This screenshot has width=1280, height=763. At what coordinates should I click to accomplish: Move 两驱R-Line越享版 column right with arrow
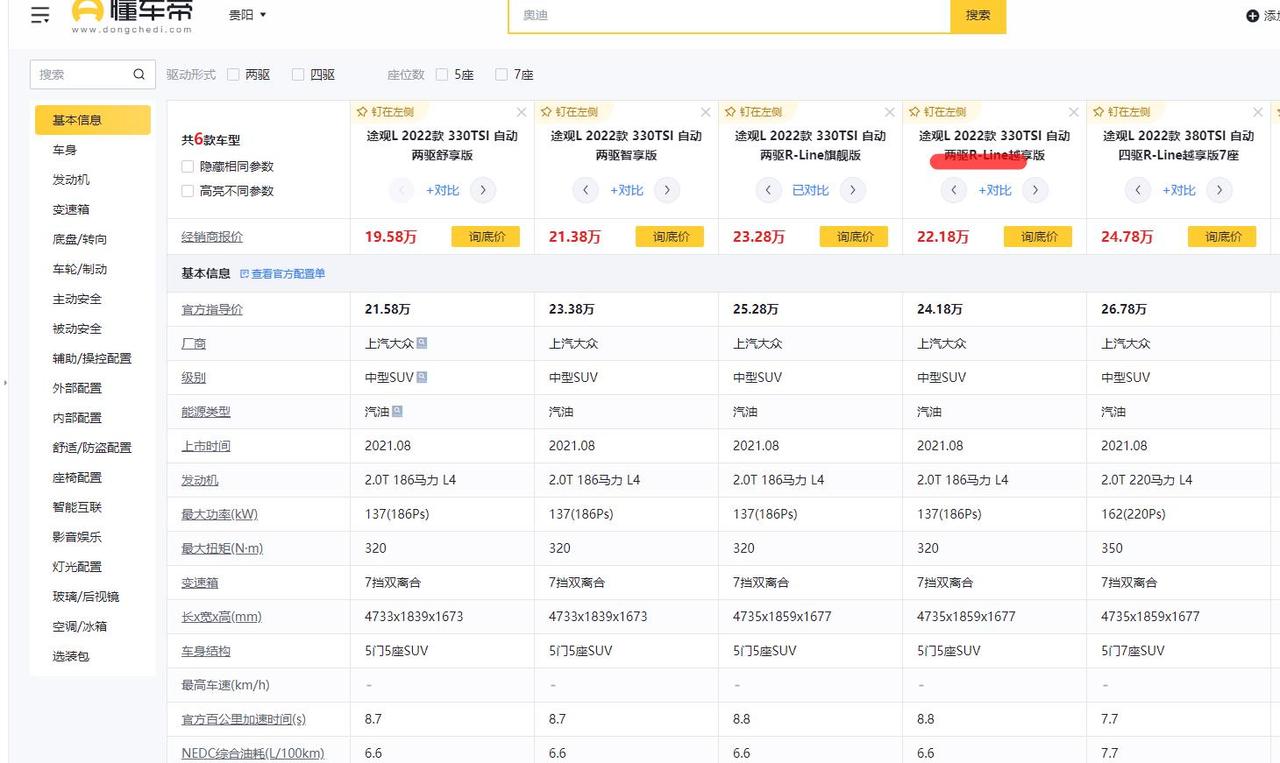pos(1035,190)
